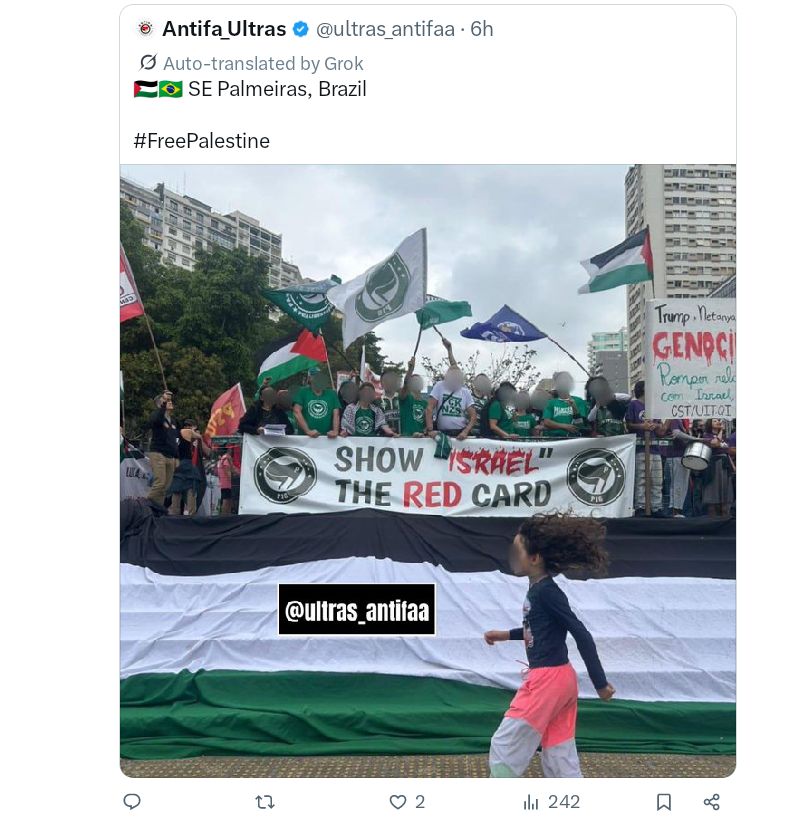Screen dimensions: 800x819
Task: Open the view analytics bar chart icon
Action: click(531, 802)
